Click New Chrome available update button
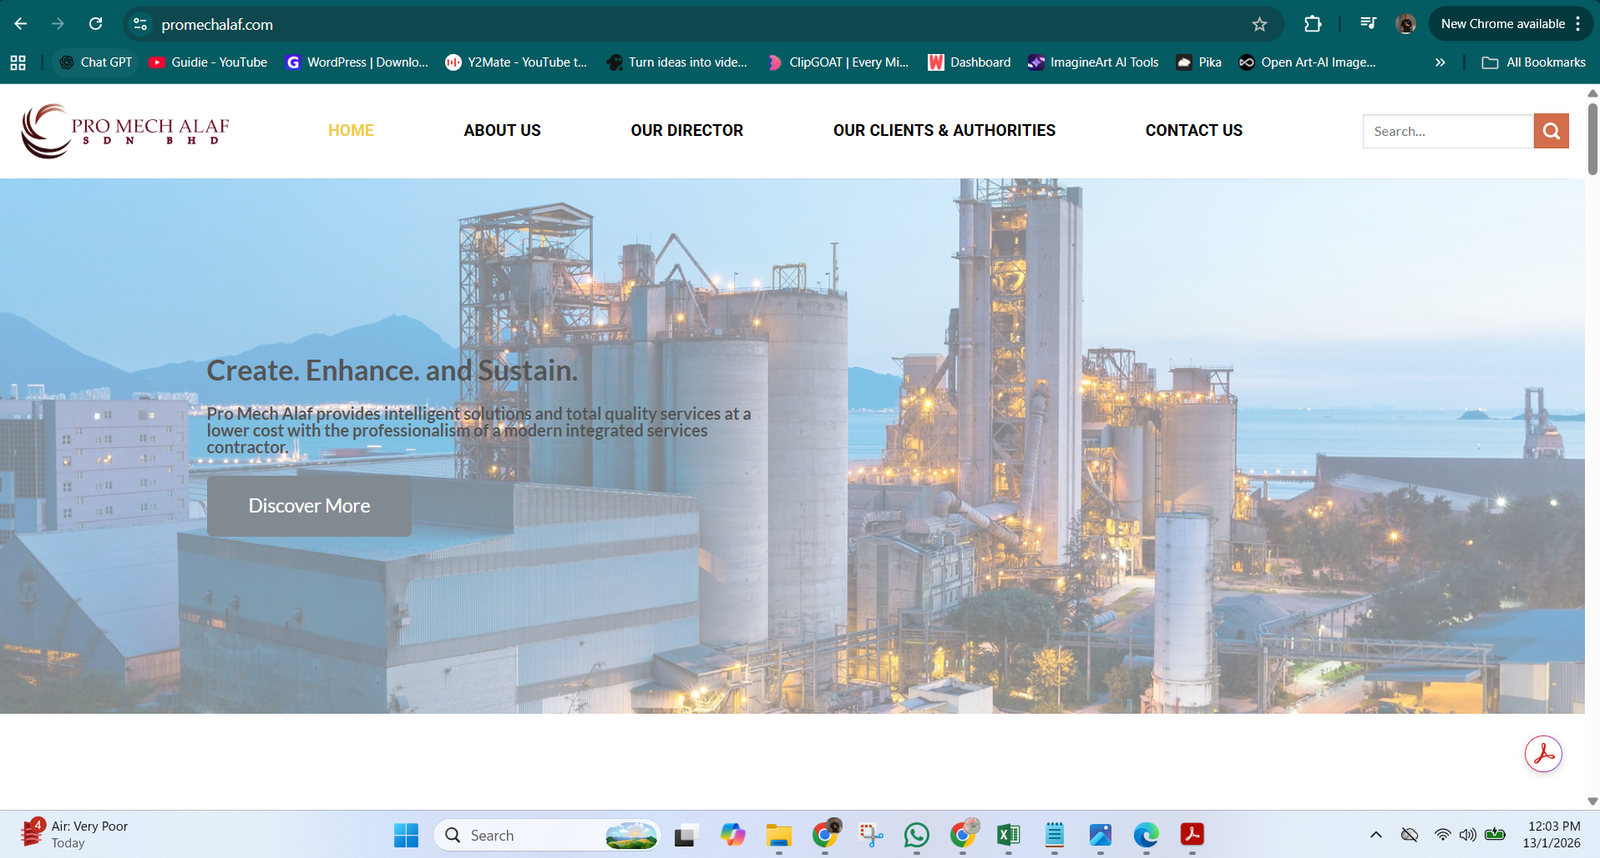This screenshot has height=858, width=1600. [x=1502, y=24]
